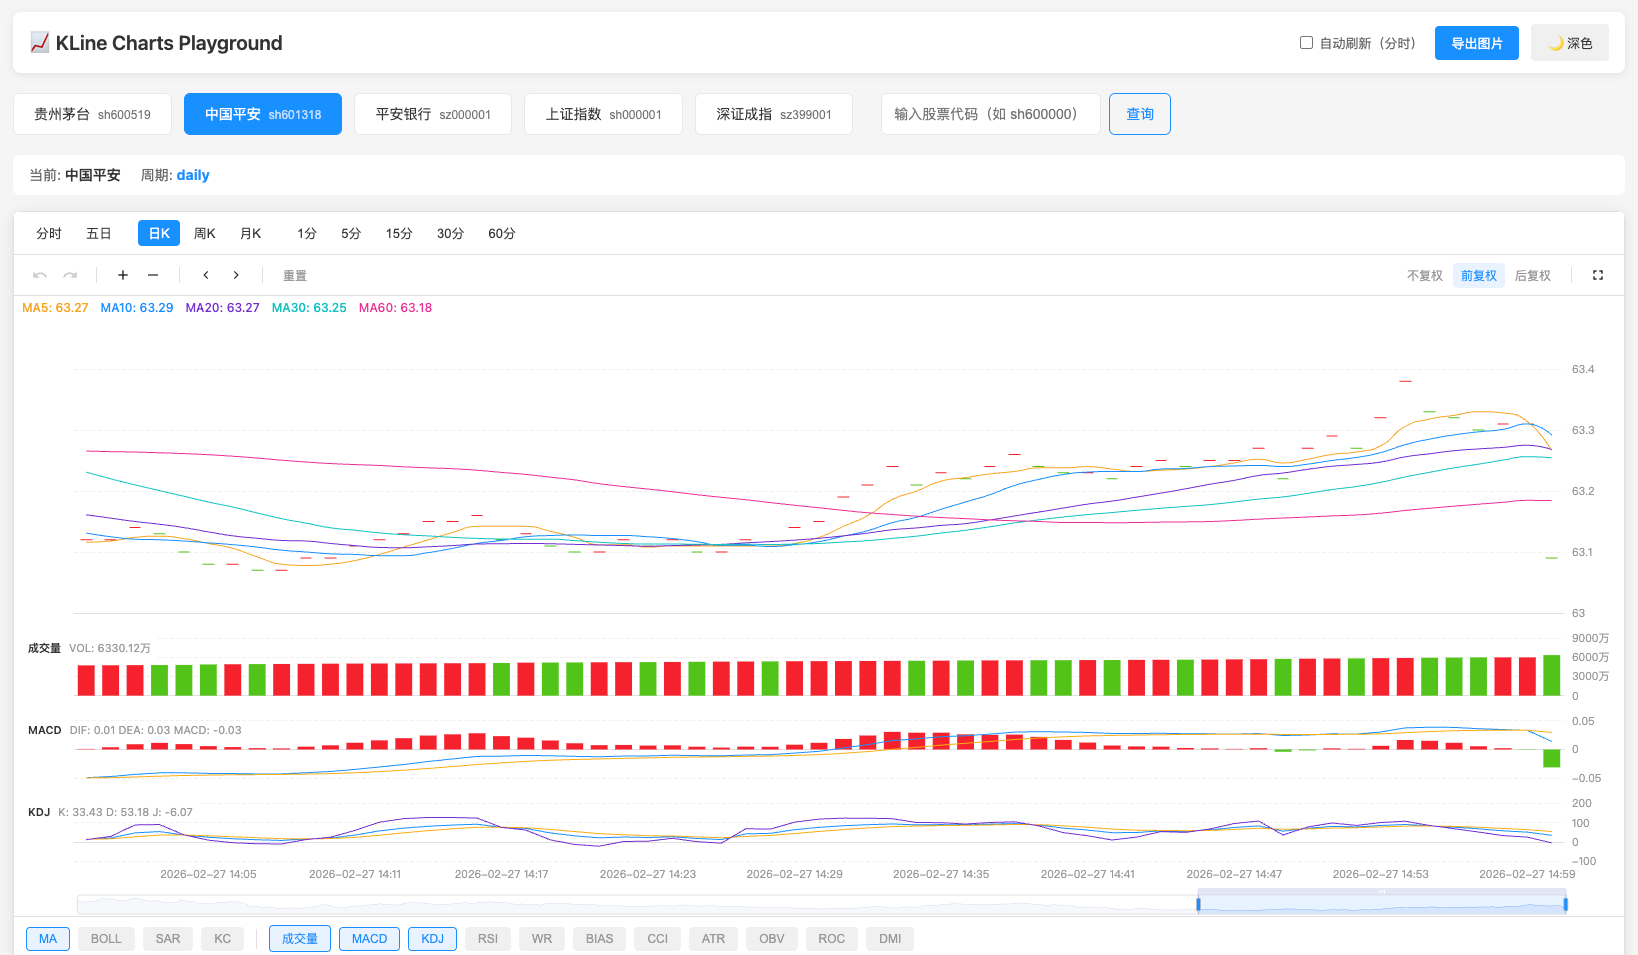Enable the BOLL indicator
This screenshot has width=1638, height=955.
coord(106,939)
